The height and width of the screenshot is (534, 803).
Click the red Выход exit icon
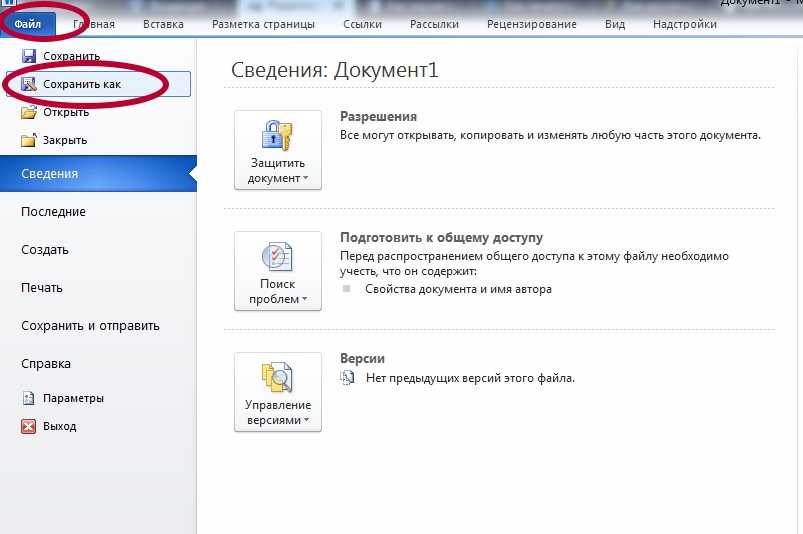[x=29, y=426]
